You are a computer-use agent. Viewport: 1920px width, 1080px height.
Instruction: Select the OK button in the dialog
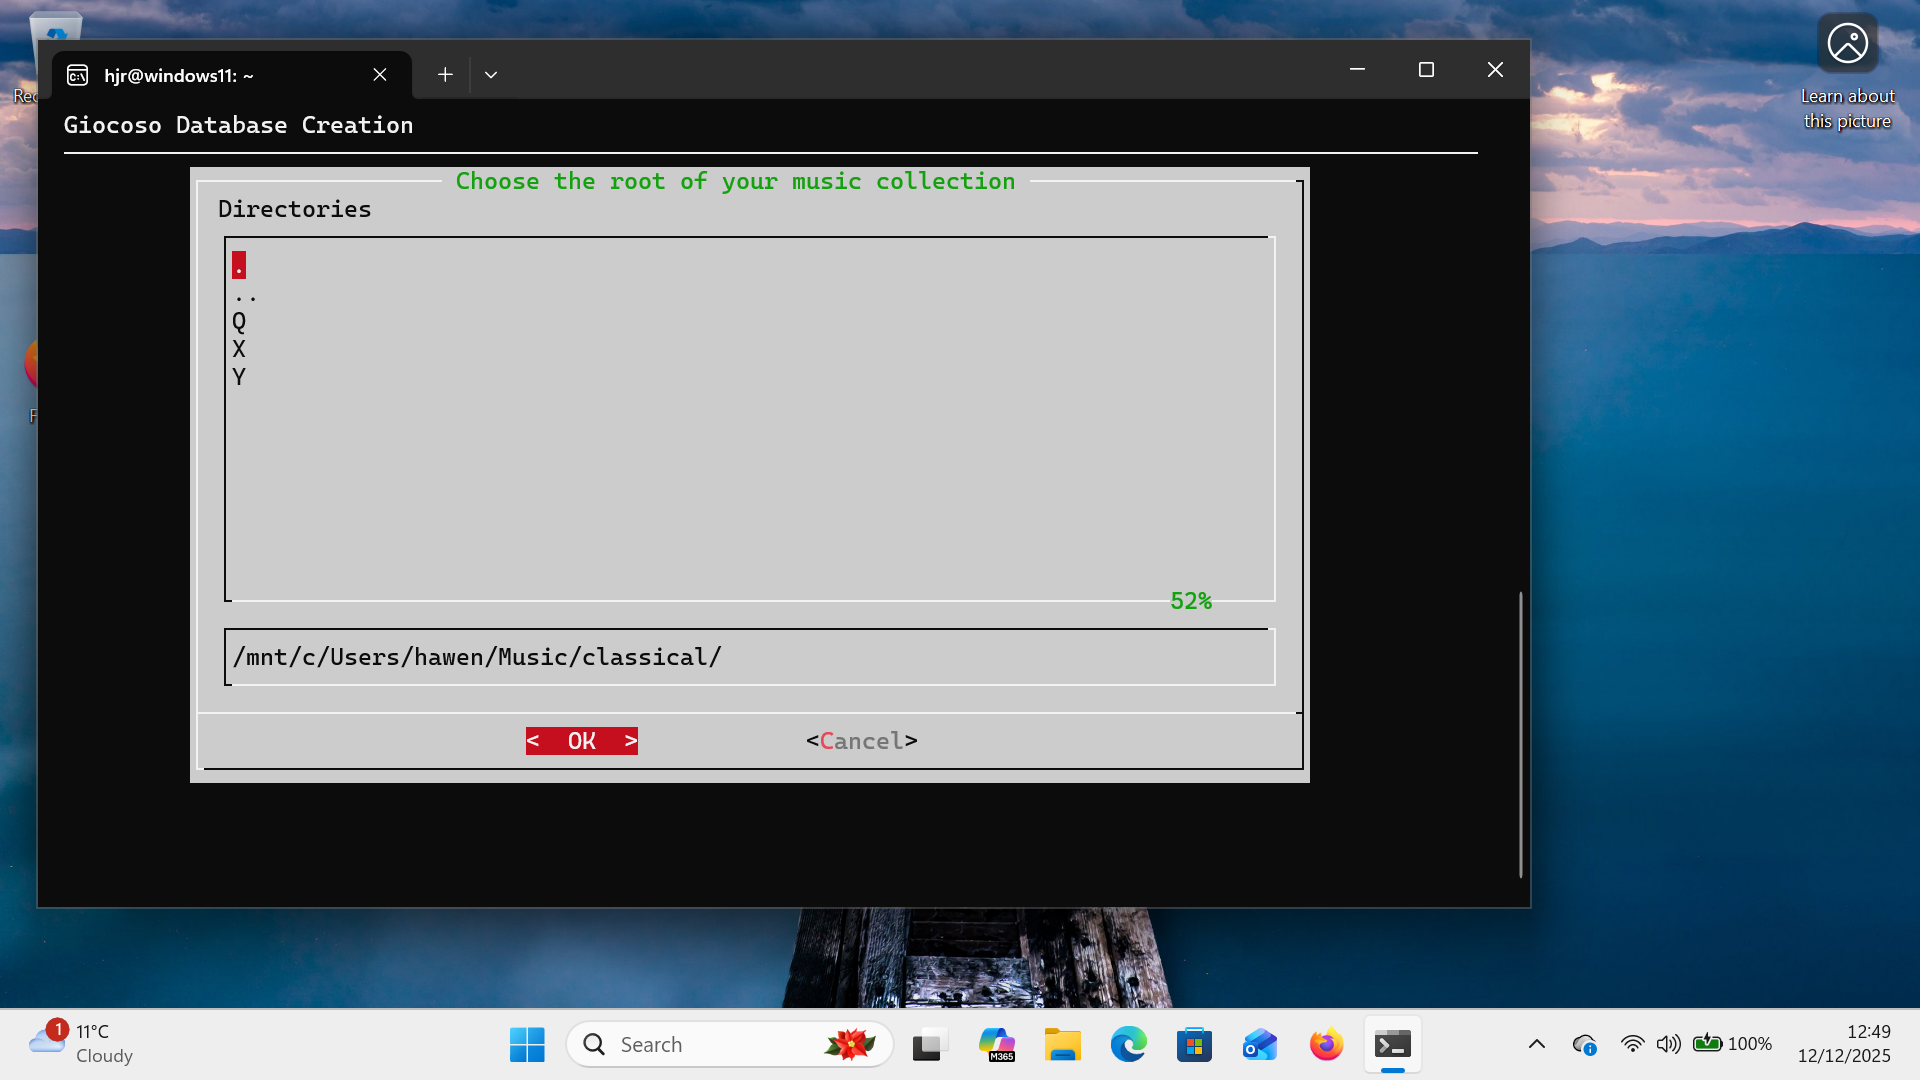(x=581, y=741)
